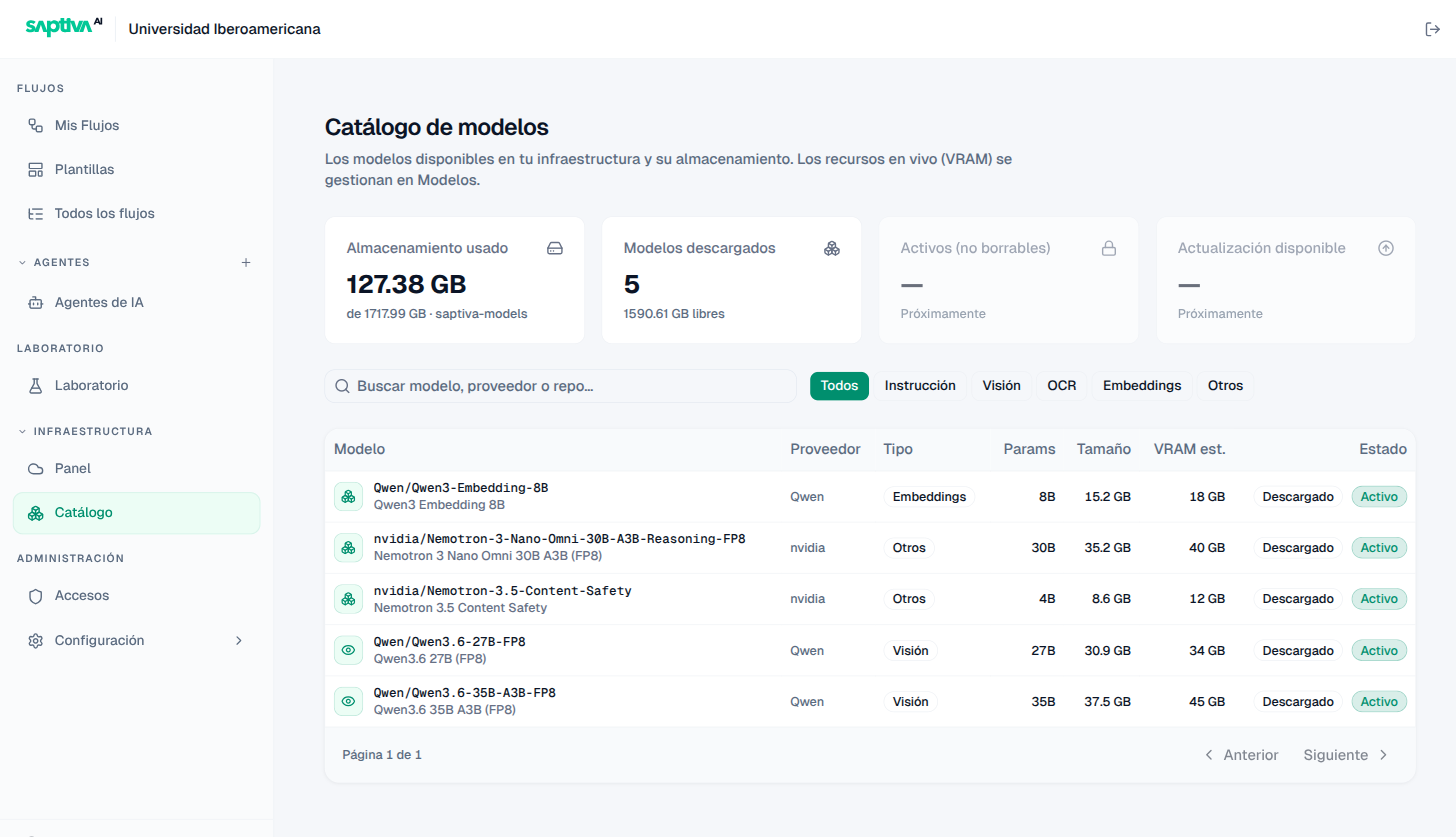
Task: Expand the Configuración submenu arrow
Action: (238, 640)
